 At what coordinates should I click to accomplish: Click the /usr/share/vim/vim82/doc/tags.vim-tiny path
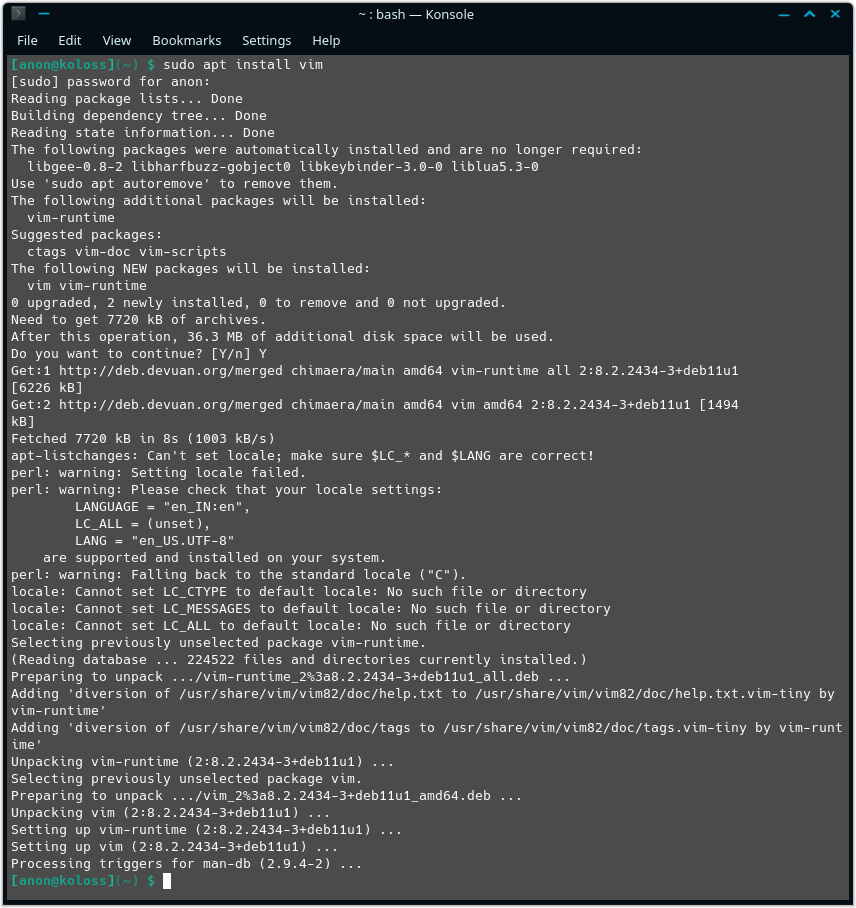pos(595,728)
